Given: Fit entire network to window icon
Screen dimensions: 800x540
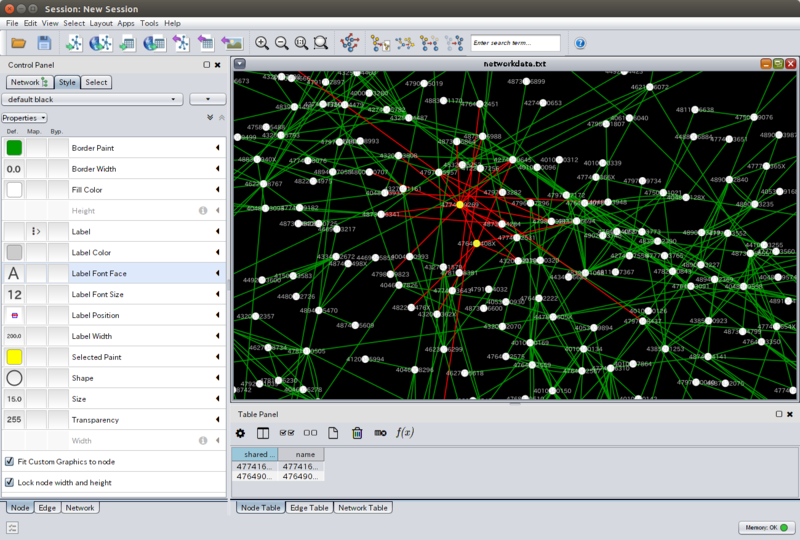Looking at the screenshot, I should point(301,43).
